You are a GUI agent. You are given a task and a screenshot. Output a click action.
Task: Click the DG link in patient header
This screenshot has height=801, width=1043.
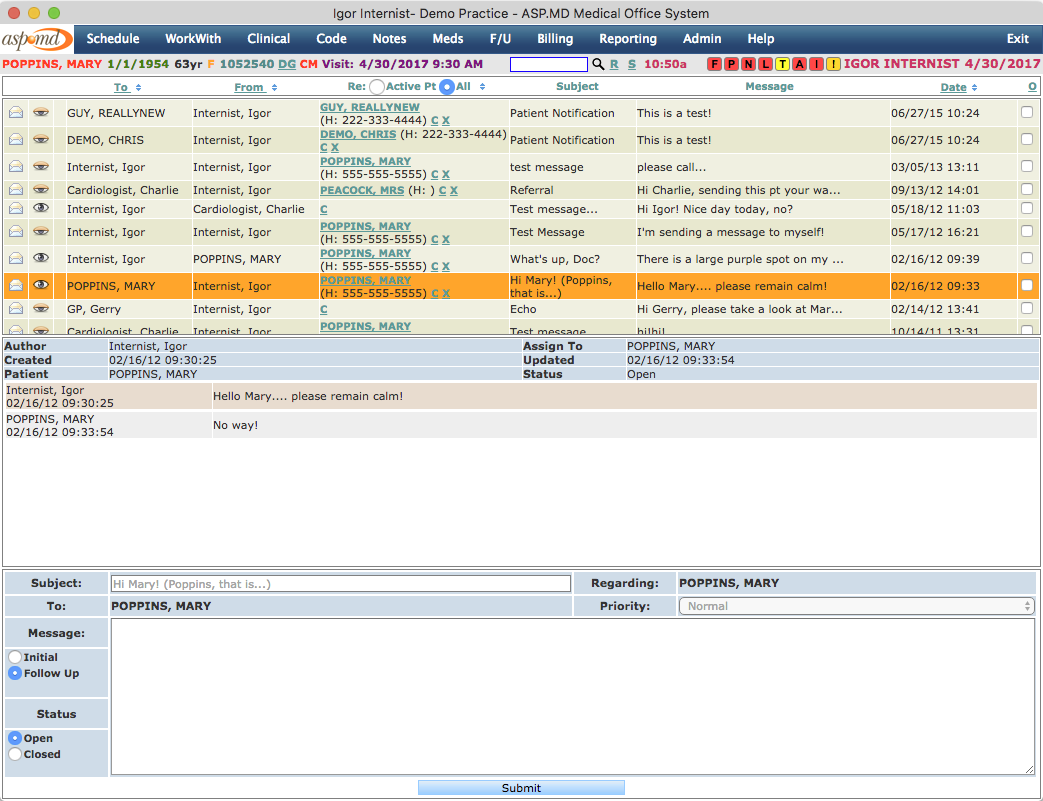(287, 65)
